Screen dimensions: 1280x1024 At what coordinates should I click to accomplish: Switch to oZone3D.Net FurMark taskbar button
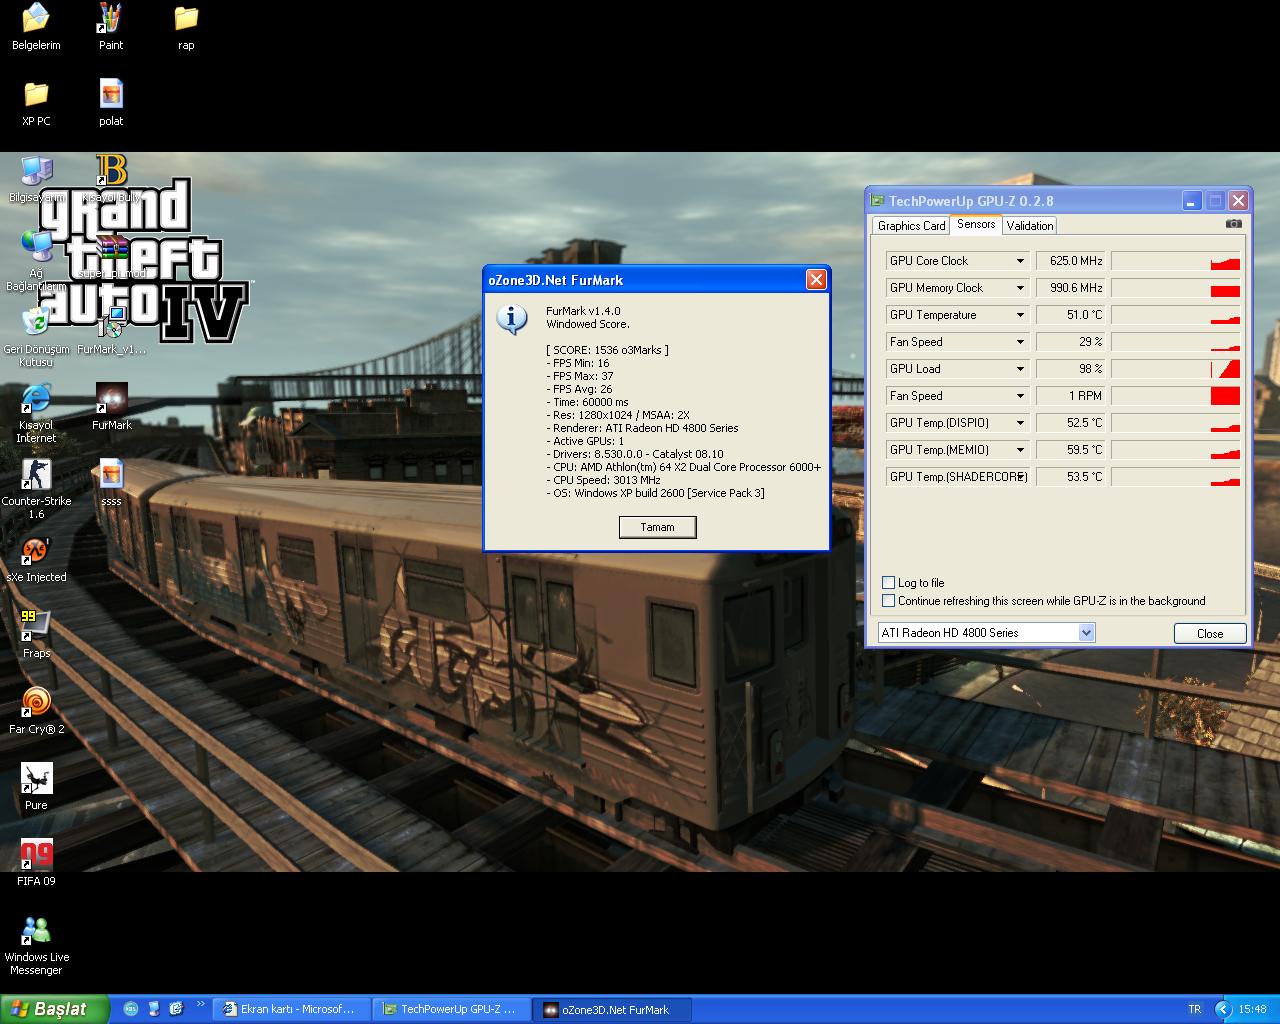tap(611, 1009)
